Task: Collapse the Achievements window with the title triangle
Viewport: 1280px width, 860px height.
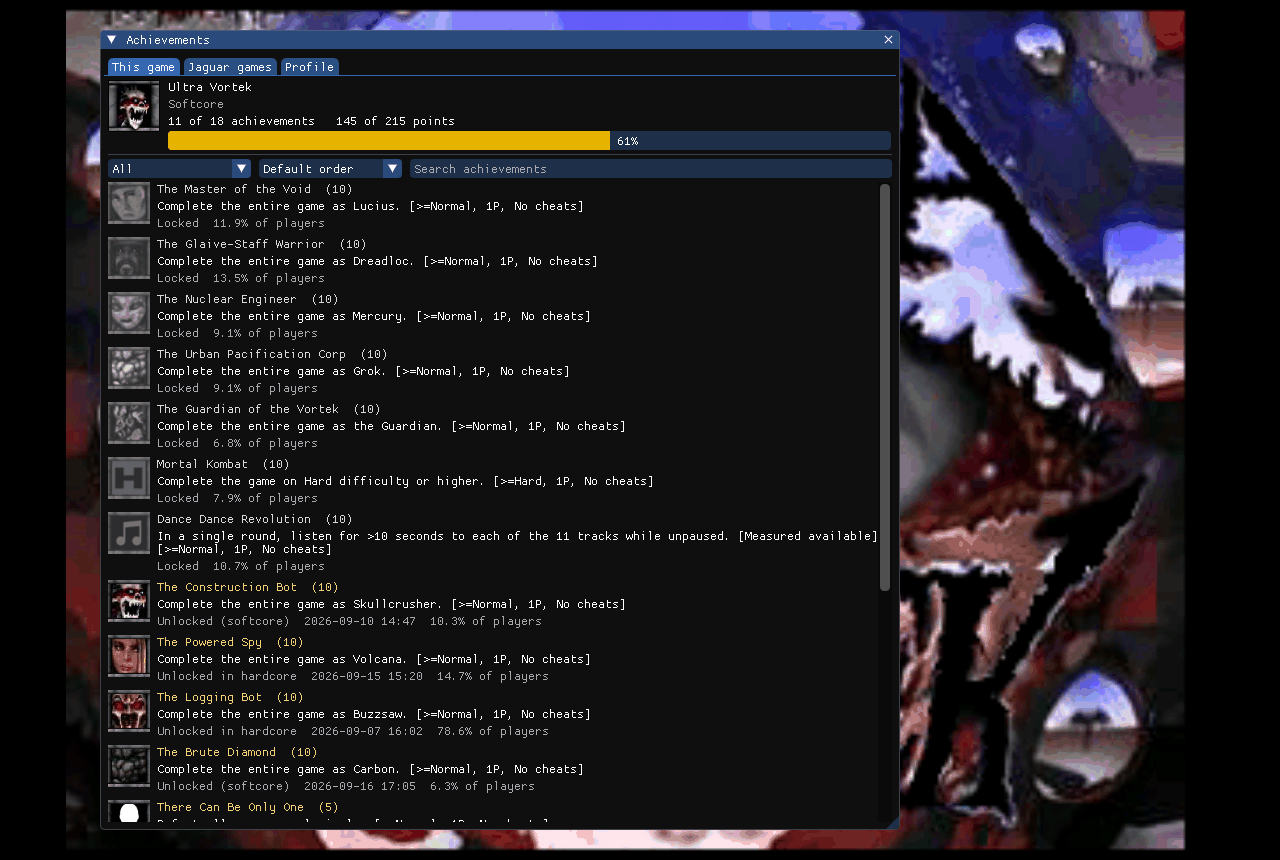Action: coord(112,40)
